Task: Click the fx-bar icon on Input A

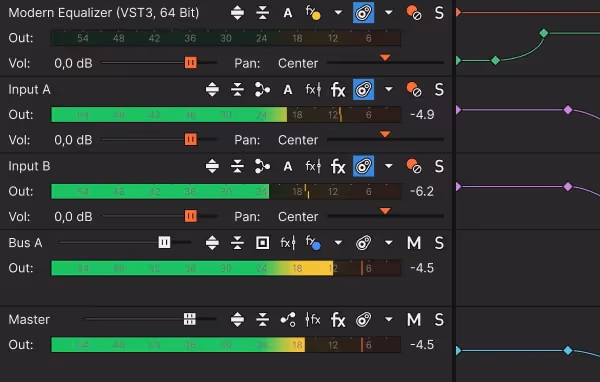Action: [313, 90]
